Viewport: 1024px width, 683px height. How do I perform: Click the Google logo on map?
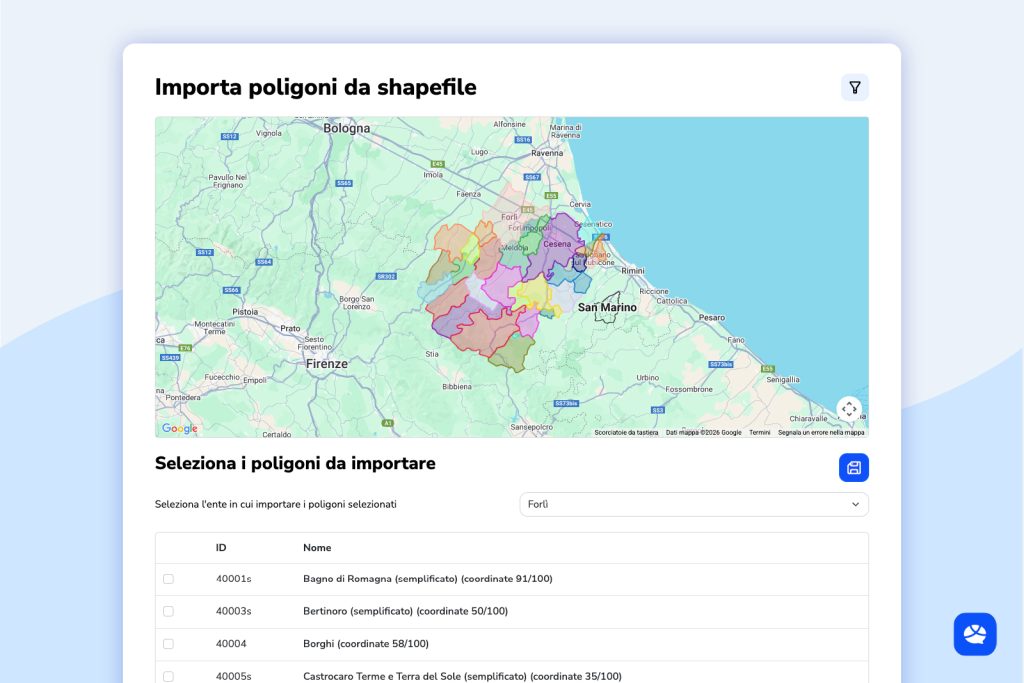180,428
